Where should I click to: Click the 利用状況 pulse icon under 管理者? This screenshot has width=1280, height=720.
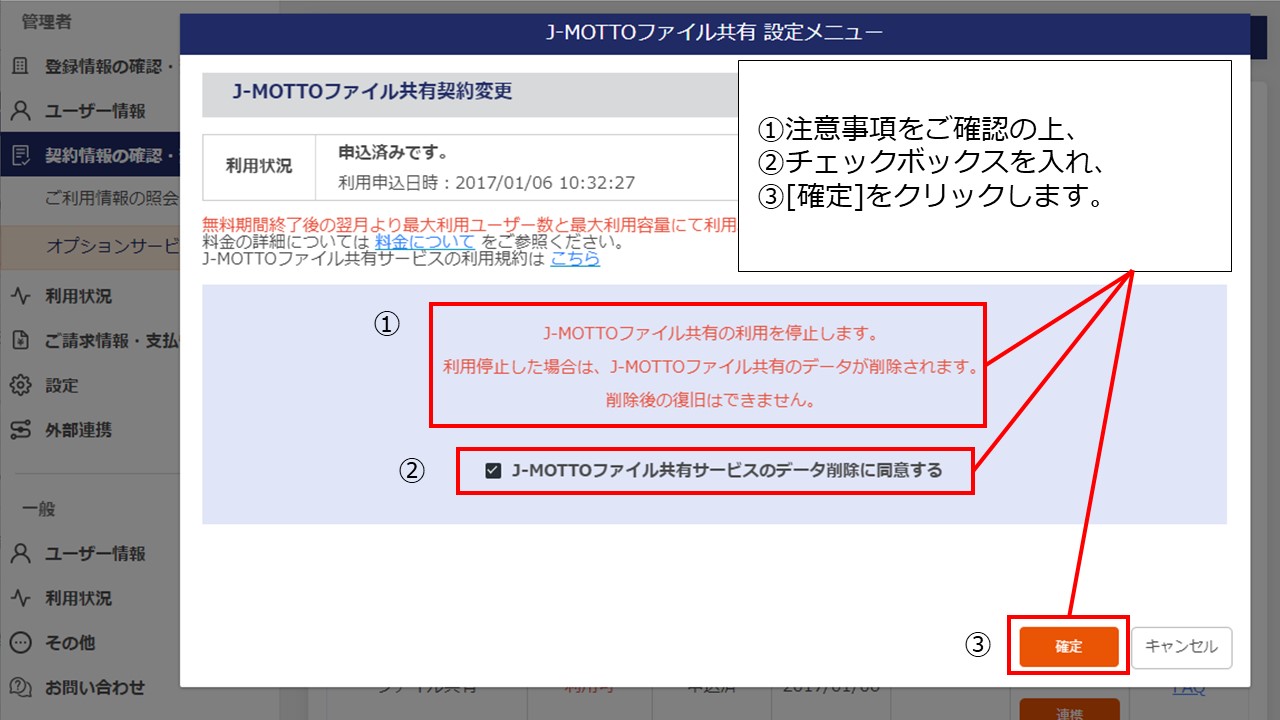(x=20, y=296)
